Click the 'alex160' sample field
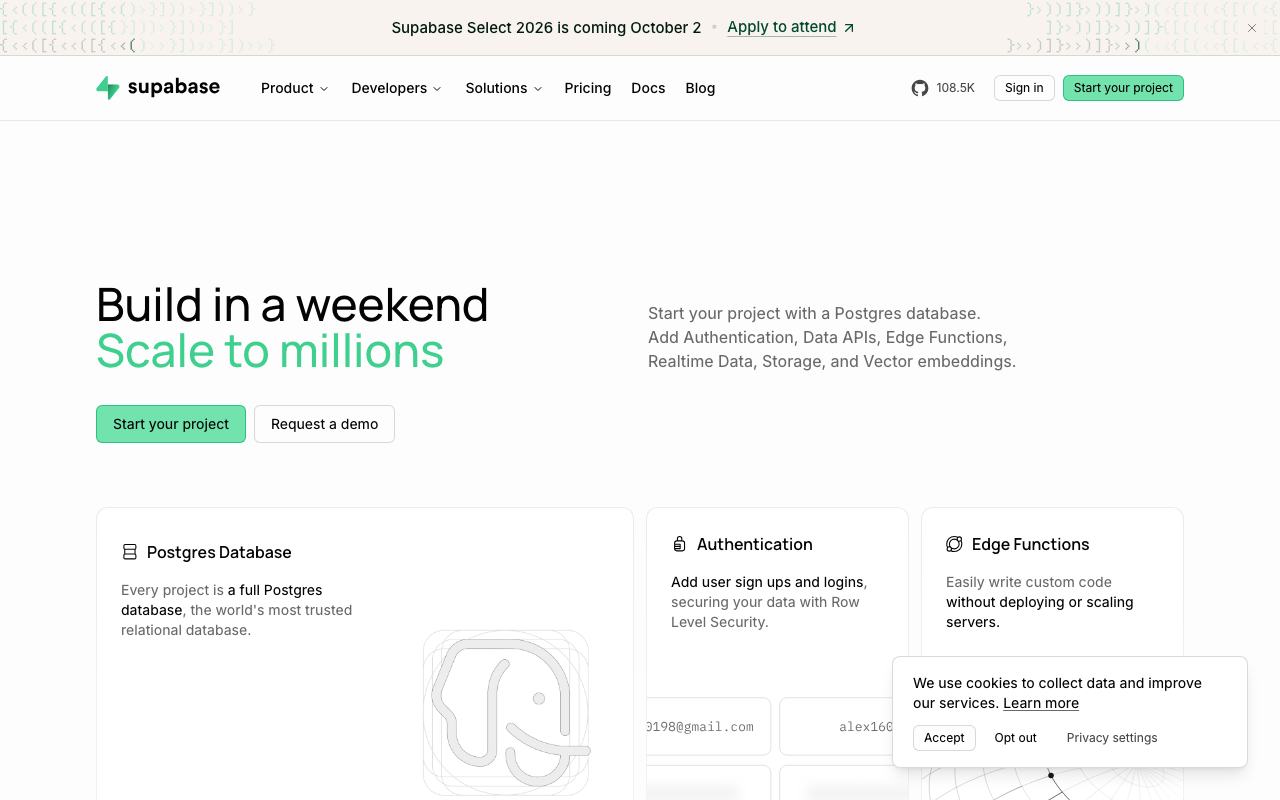The height and width of the screenshot is (800, 1280). [x=836, y=727]
